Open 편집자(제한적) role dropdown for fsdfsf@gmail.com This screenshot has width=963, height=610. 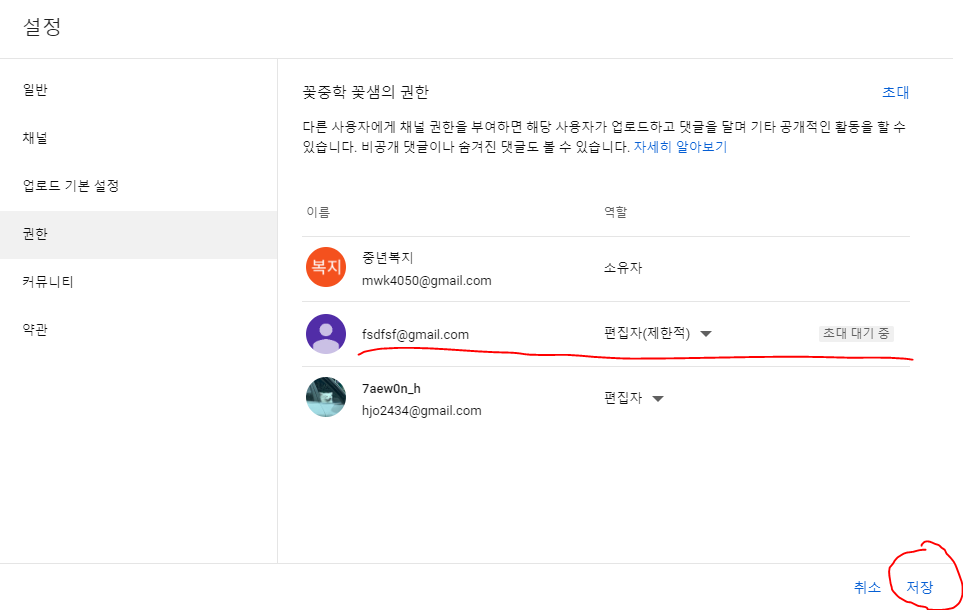point(658,334)
